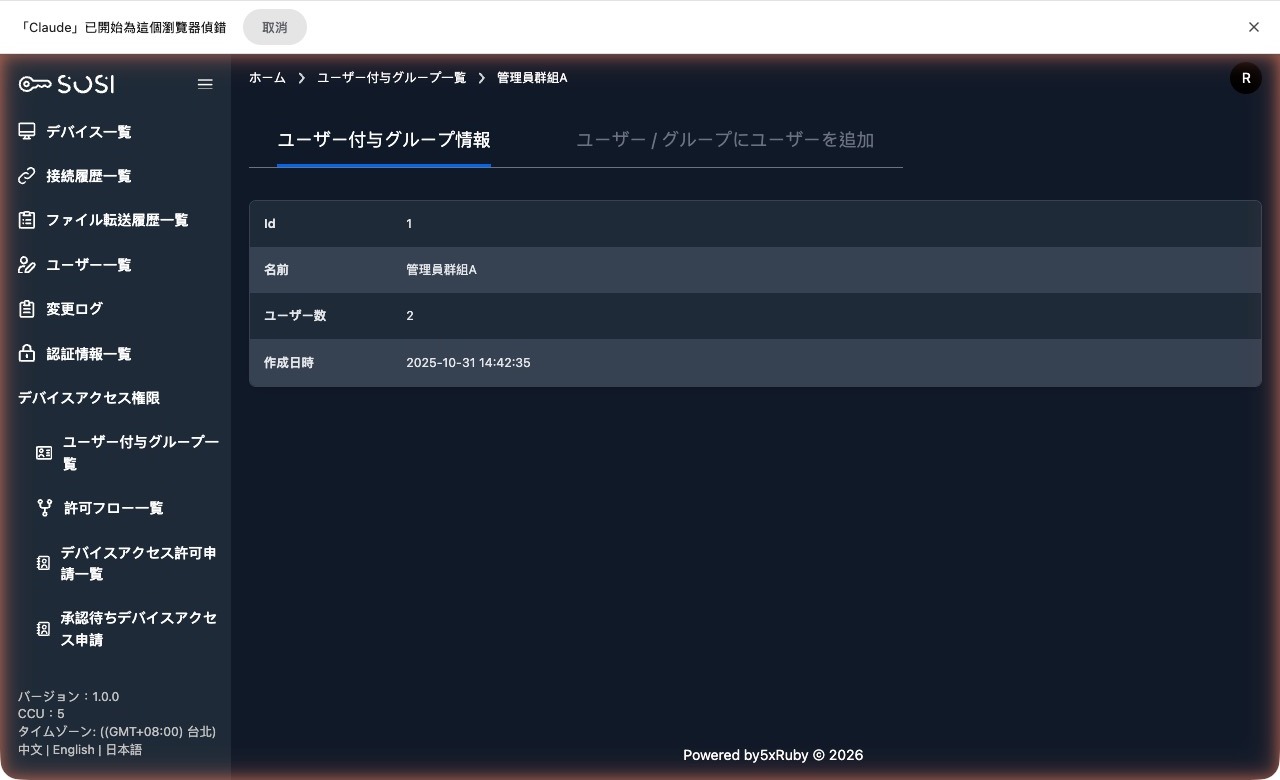
Task: Open 変更ログ with its log icon
Action: tap(26, 309)
